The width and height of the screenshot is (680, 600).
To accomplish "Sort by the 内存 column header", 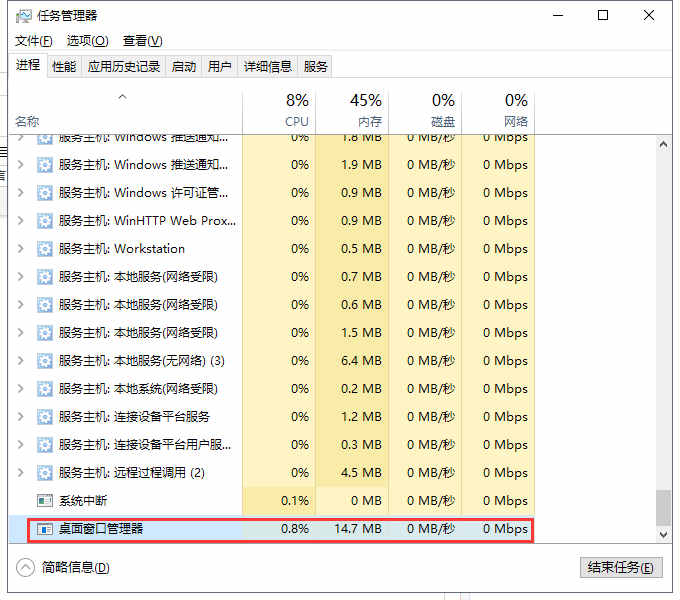I will click(352, 111).
